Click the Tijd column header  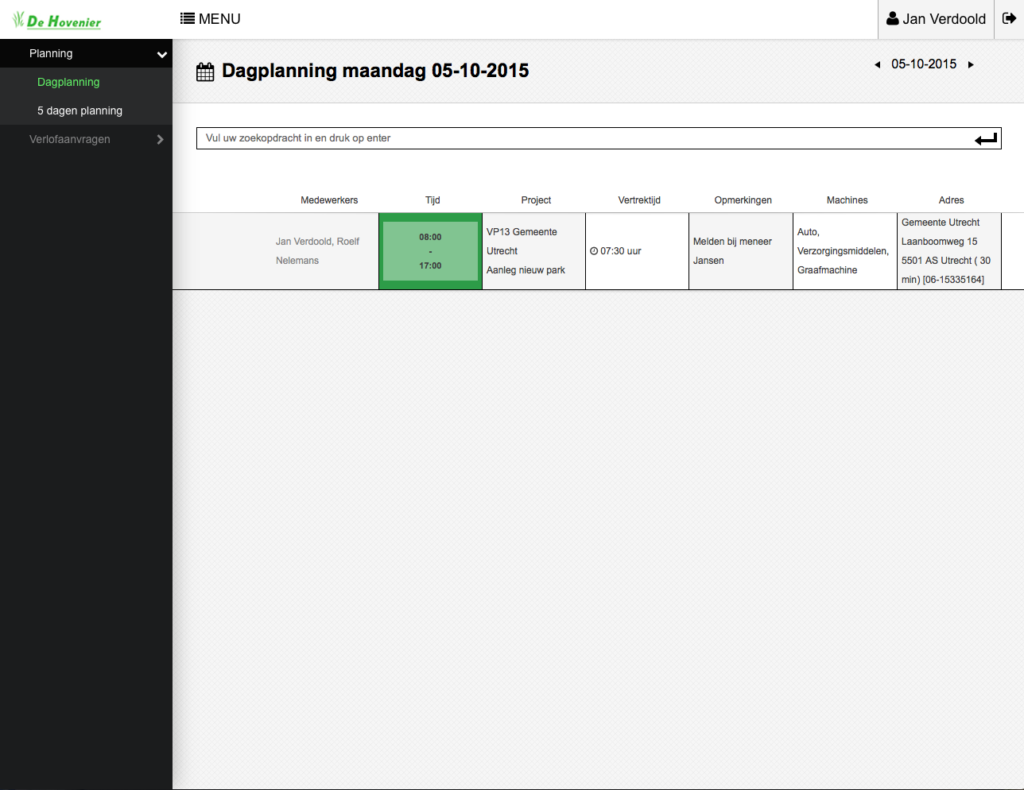point(432,200)
